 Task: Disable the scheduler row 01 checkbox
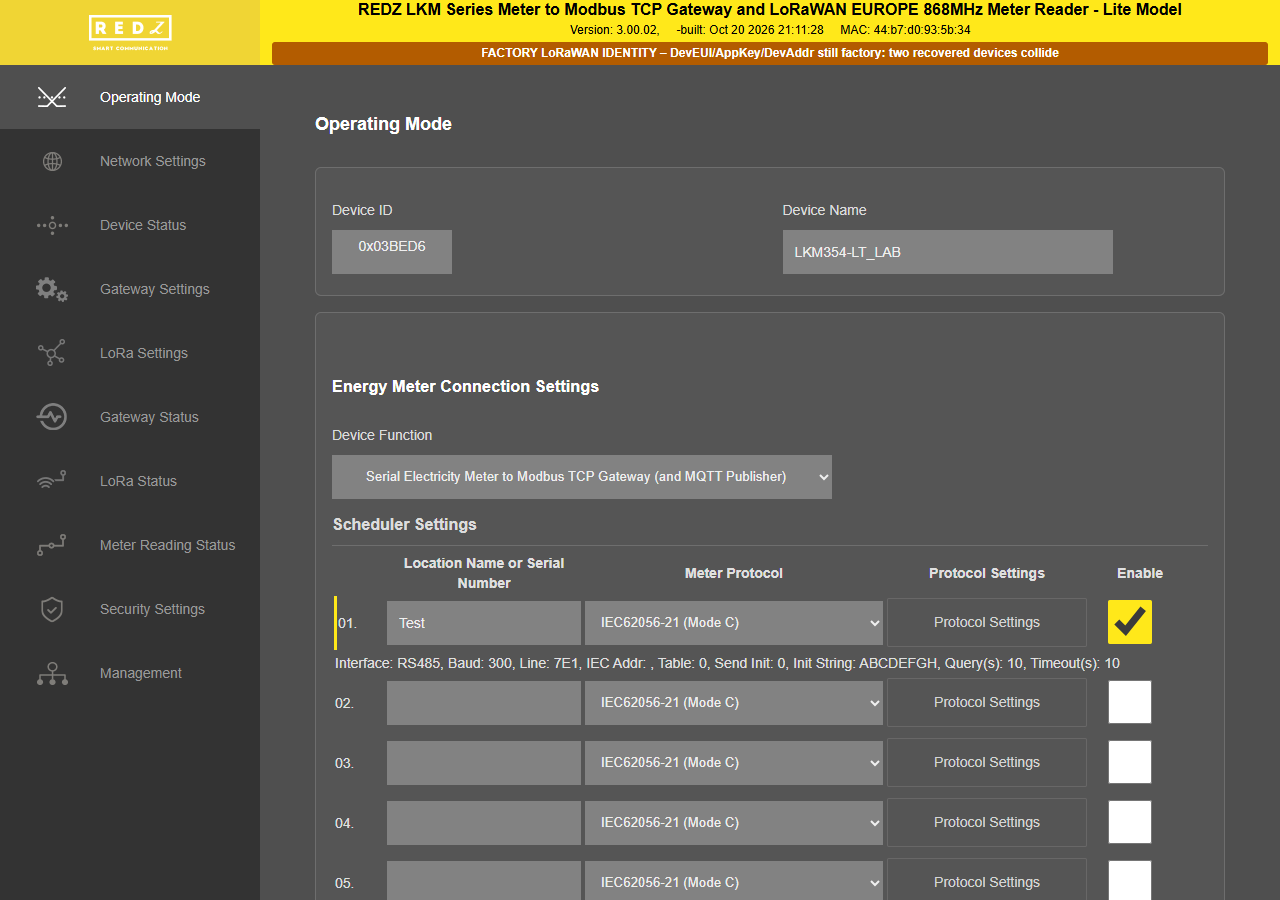click(1130, 622)
